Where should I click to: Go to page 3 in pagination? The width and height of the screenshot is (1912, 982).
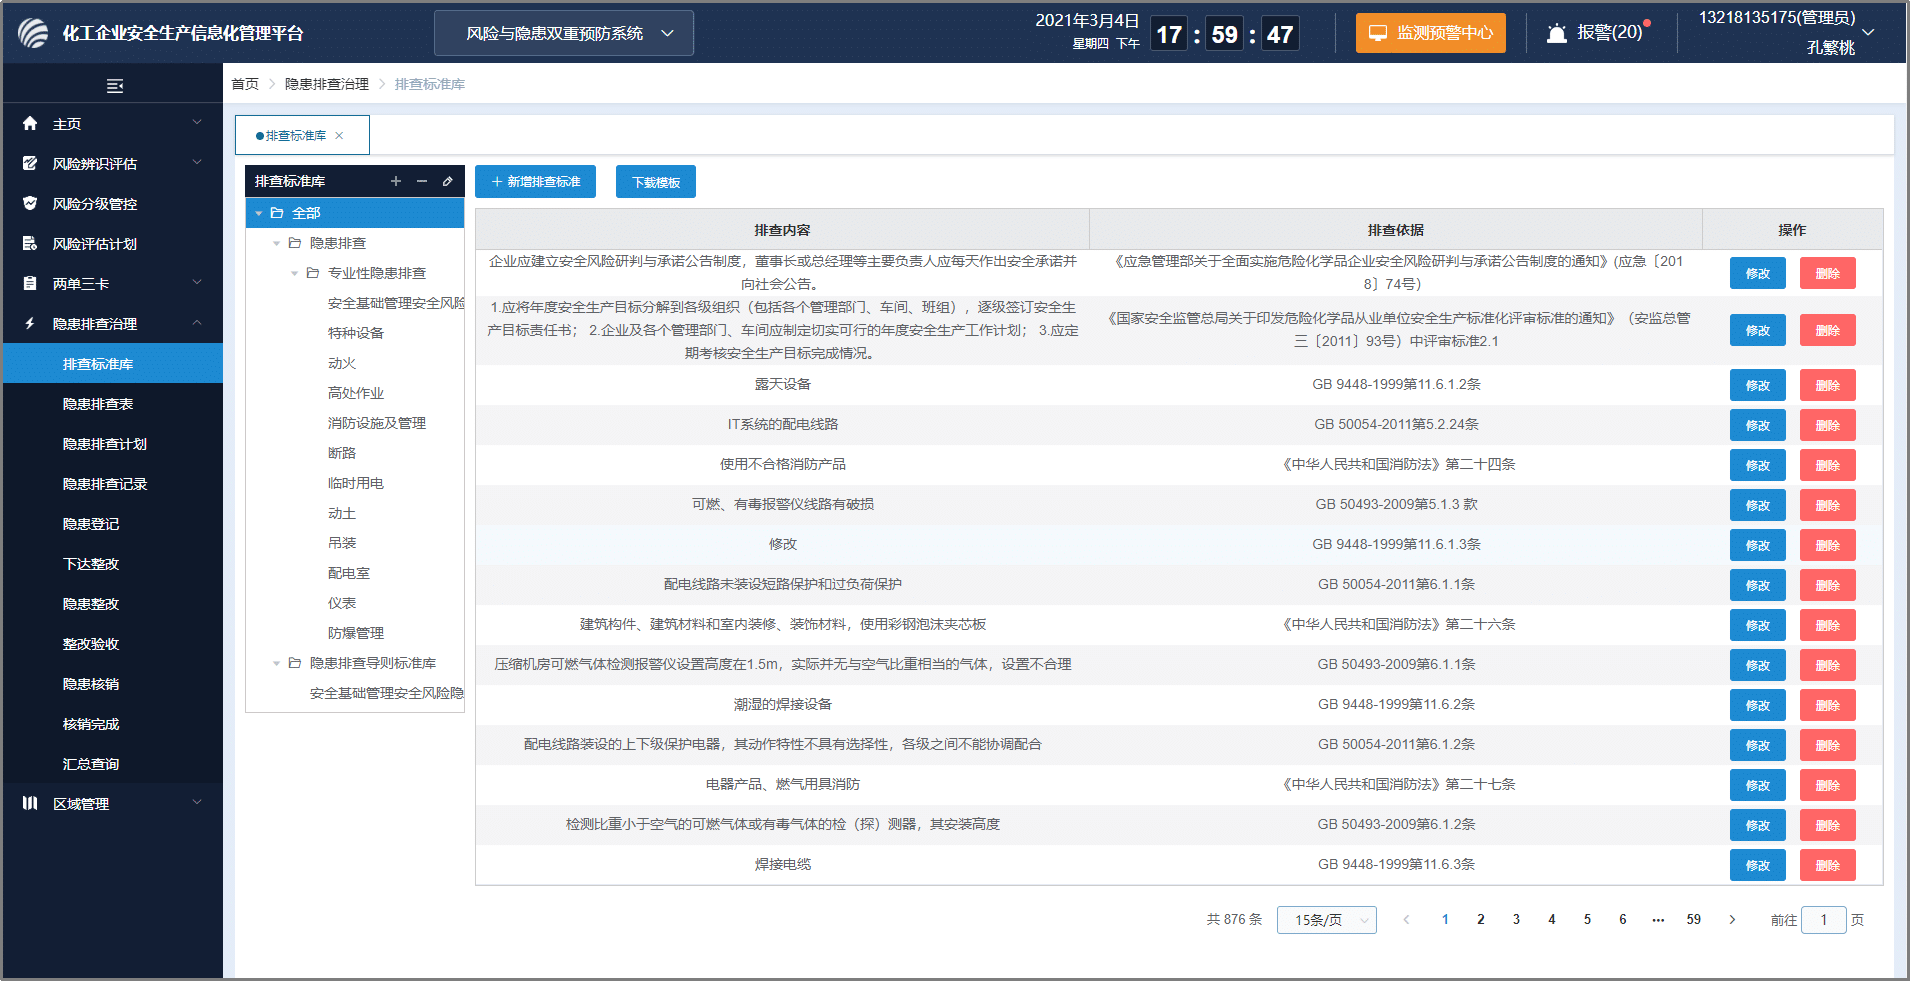click(x=1516, y=920)
